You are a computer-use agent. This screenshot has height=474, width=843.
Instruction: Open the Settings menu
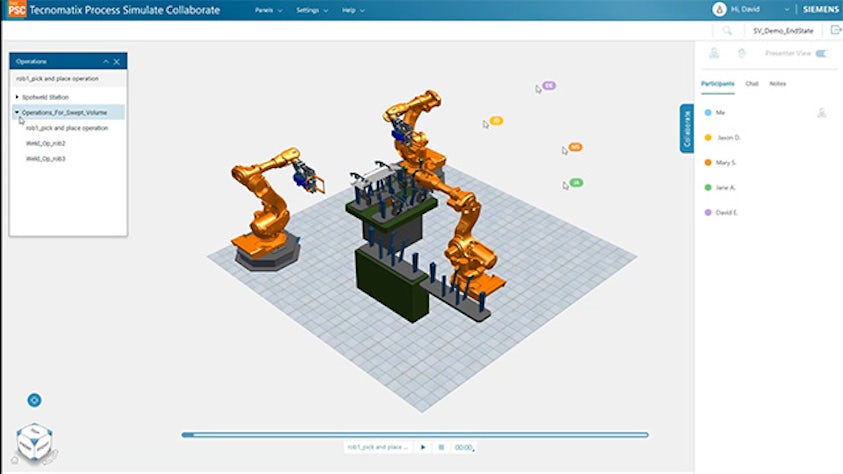coord(311,10)
